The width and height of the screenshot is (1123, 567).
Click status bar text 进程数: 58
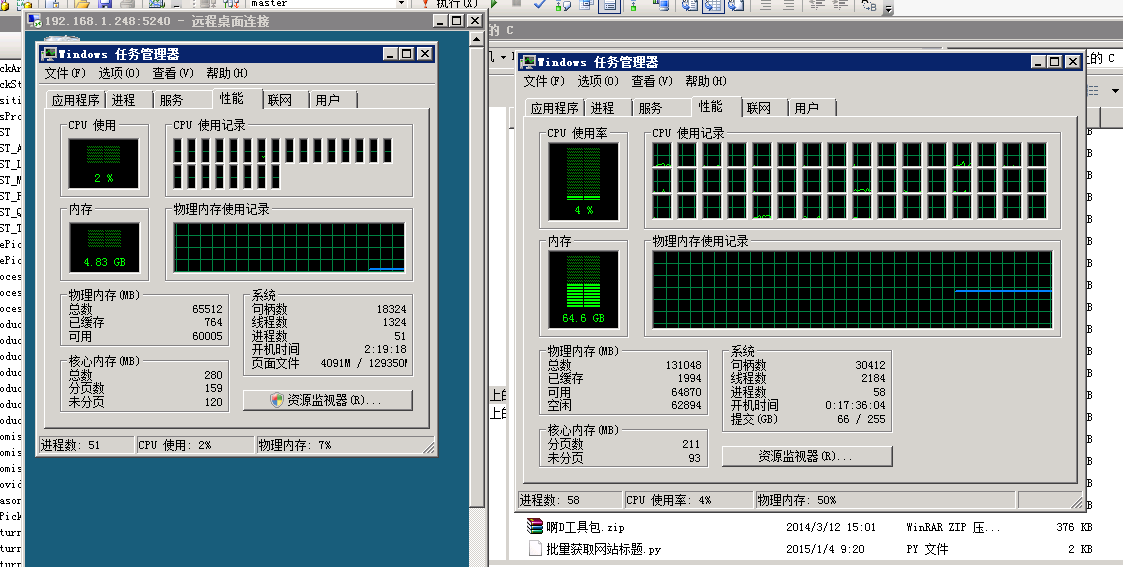pos(550,500)
